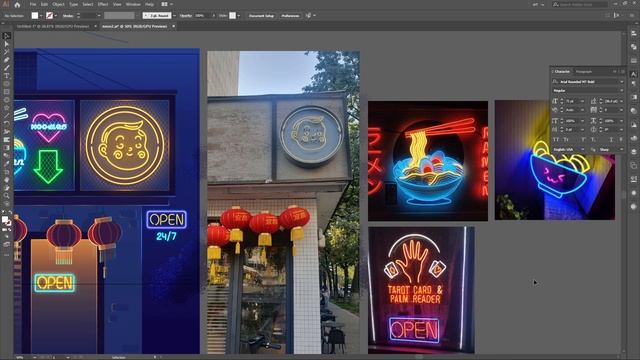Open Arrange Documents icon in menu bar

[x=164, y=4]
